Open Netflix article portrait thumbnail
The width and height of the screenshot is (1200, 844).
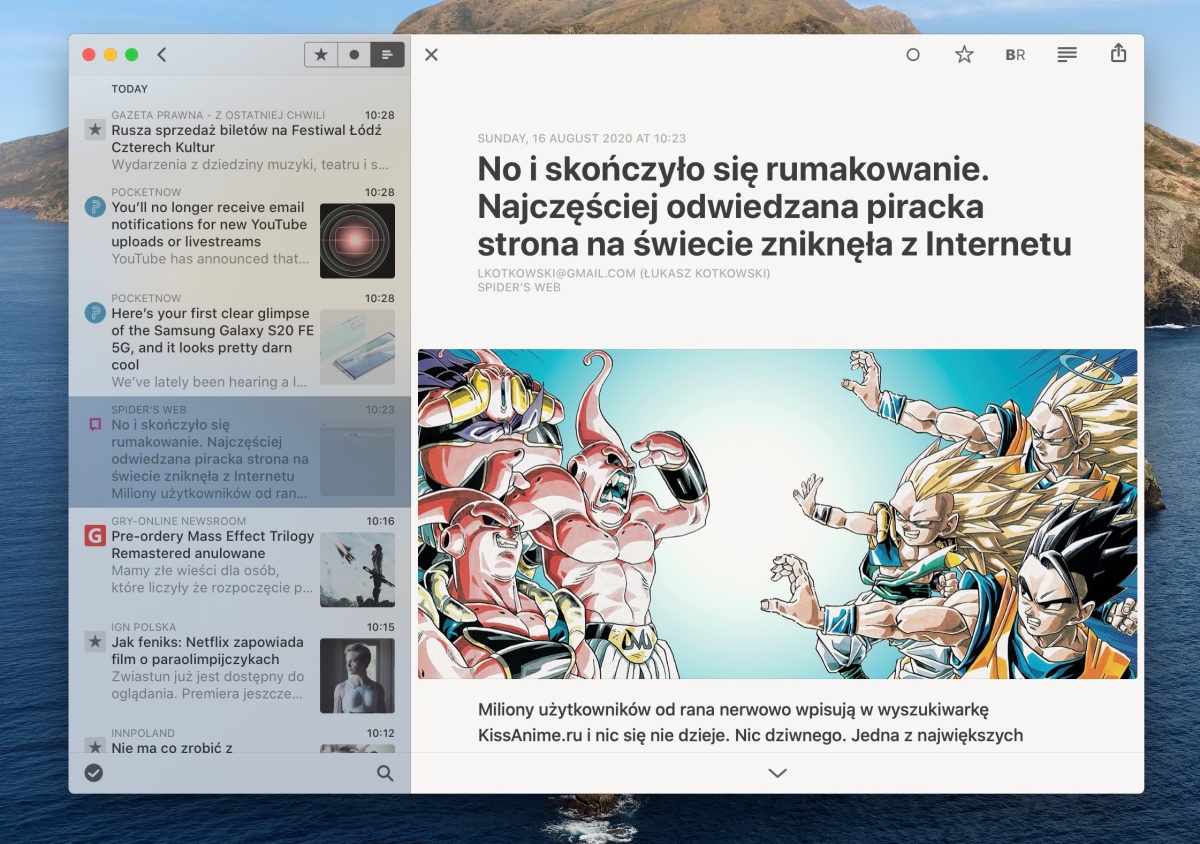357,675
